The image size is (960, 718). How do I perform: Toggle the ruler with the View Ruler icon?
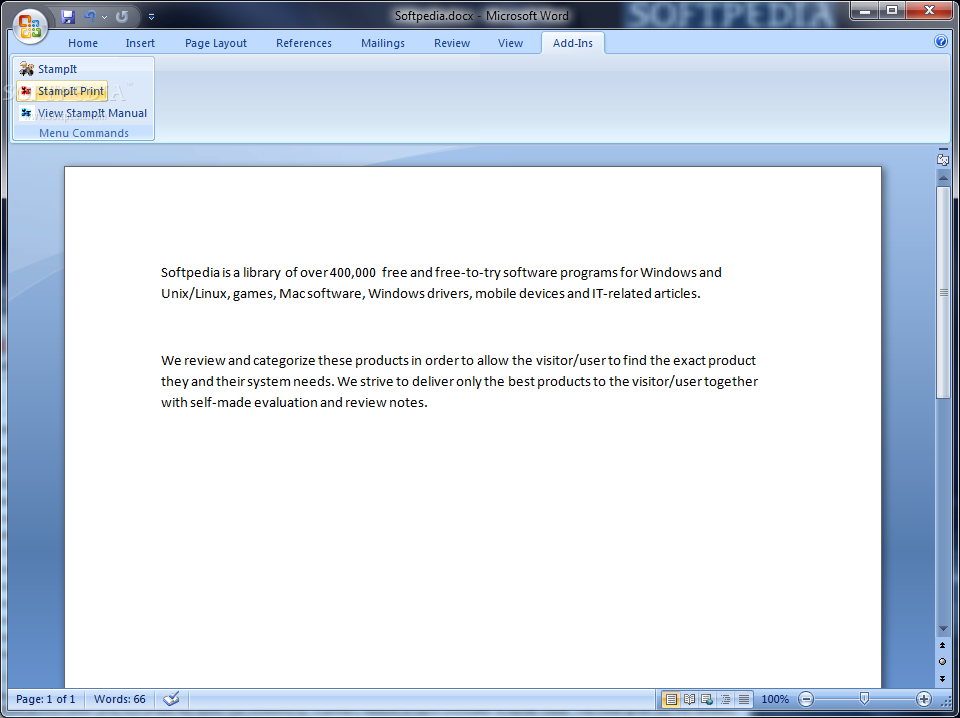click(x=943, y=158)
